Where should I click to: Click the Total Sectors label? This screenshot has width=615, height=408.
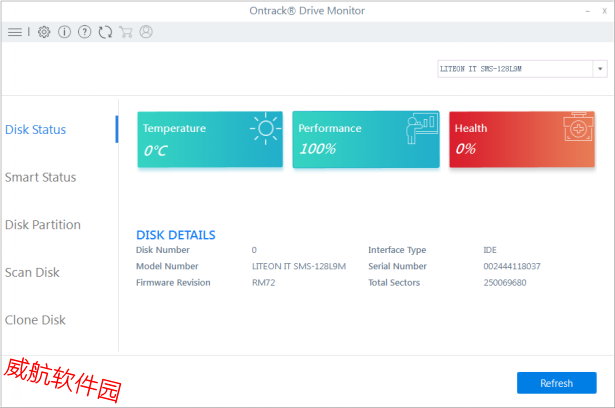tap(394, 283)
